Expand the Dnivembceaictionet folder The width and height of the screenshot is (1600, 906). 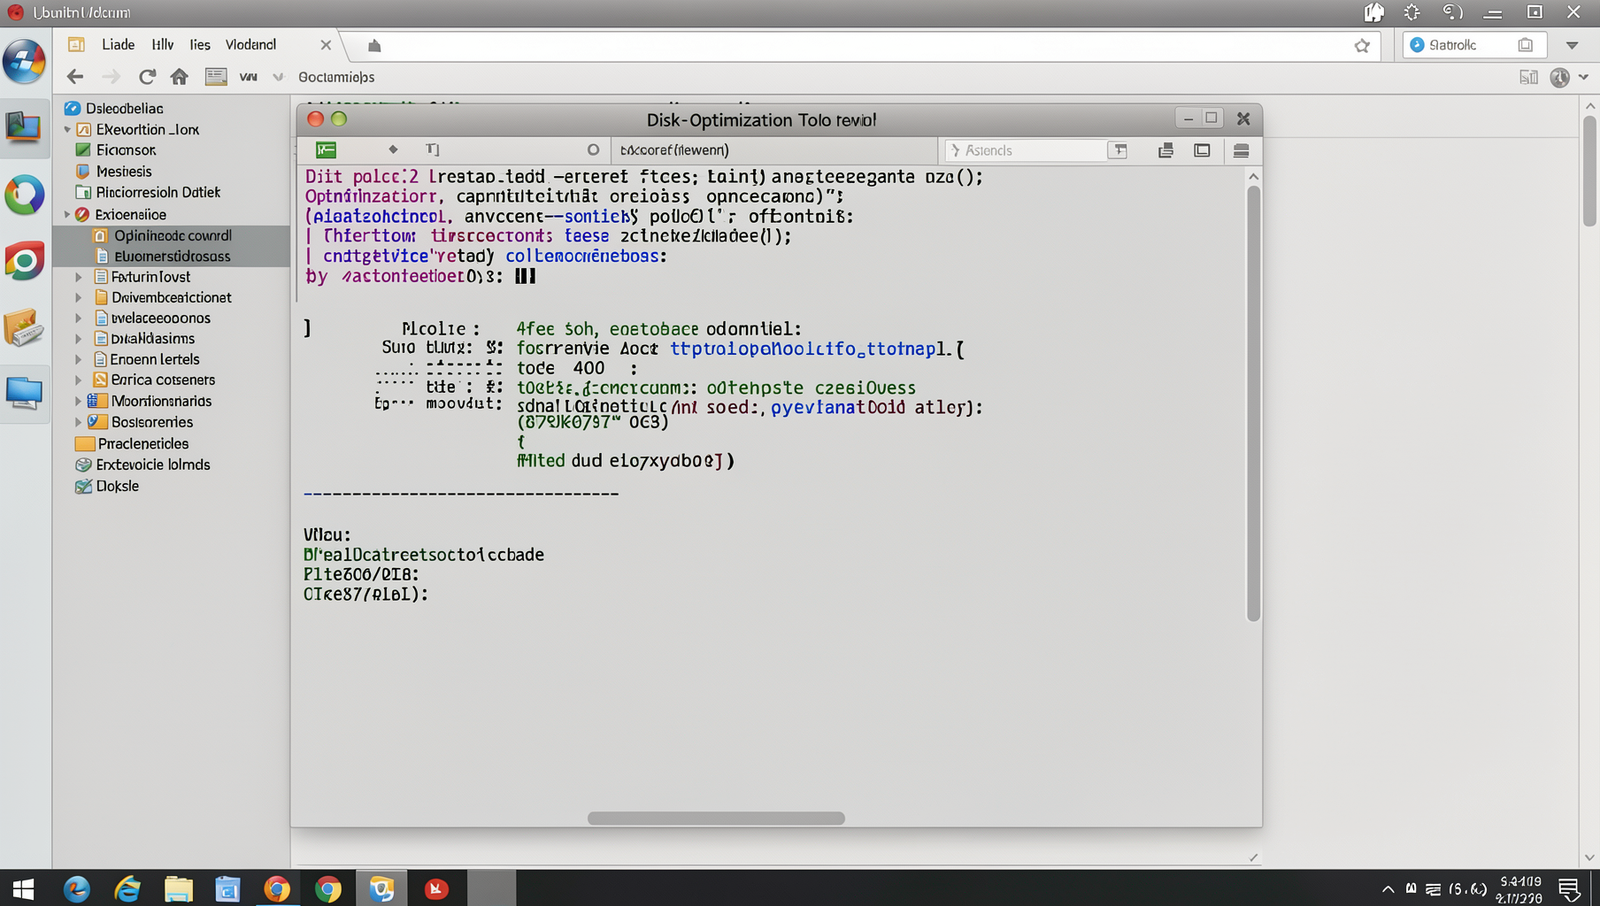click(79, 297)
